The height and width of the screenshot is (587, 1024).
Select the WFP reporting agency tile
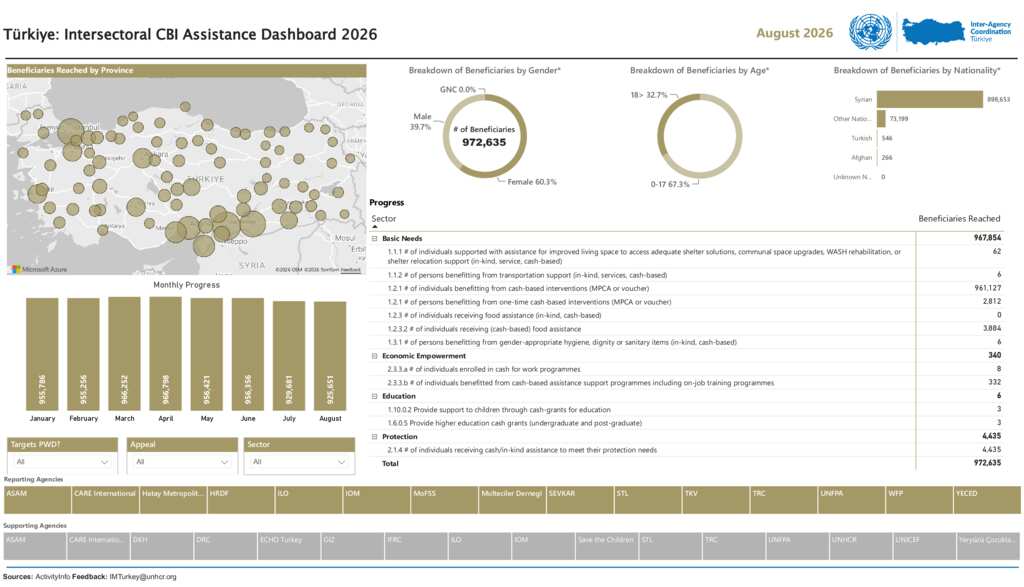pos(919,500)
